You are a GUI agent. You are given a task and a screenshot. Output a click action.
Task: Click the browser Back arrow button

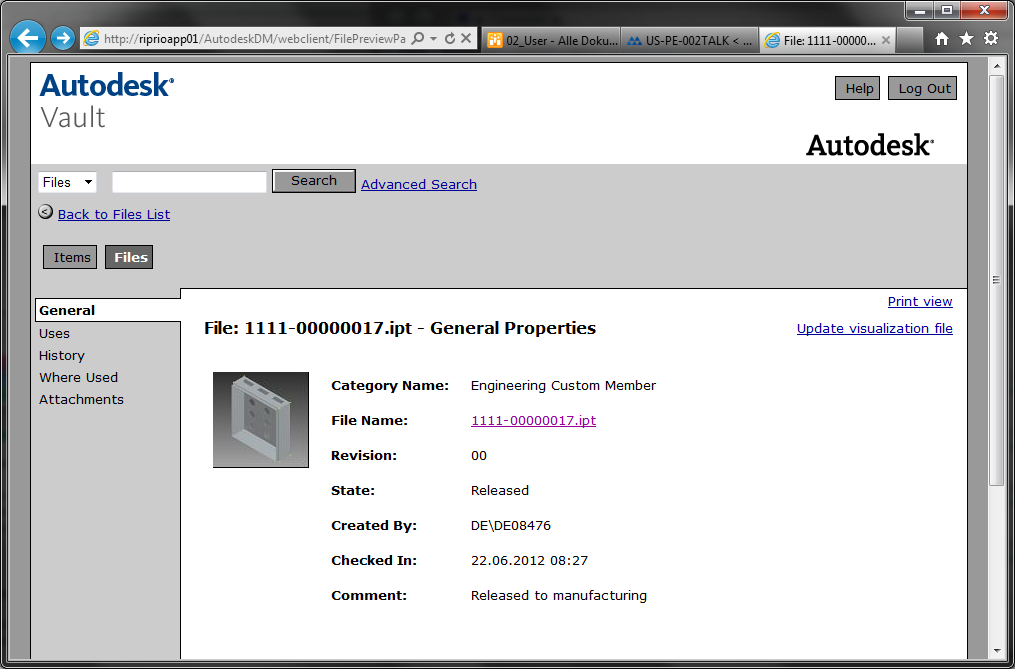pos(28,39)
